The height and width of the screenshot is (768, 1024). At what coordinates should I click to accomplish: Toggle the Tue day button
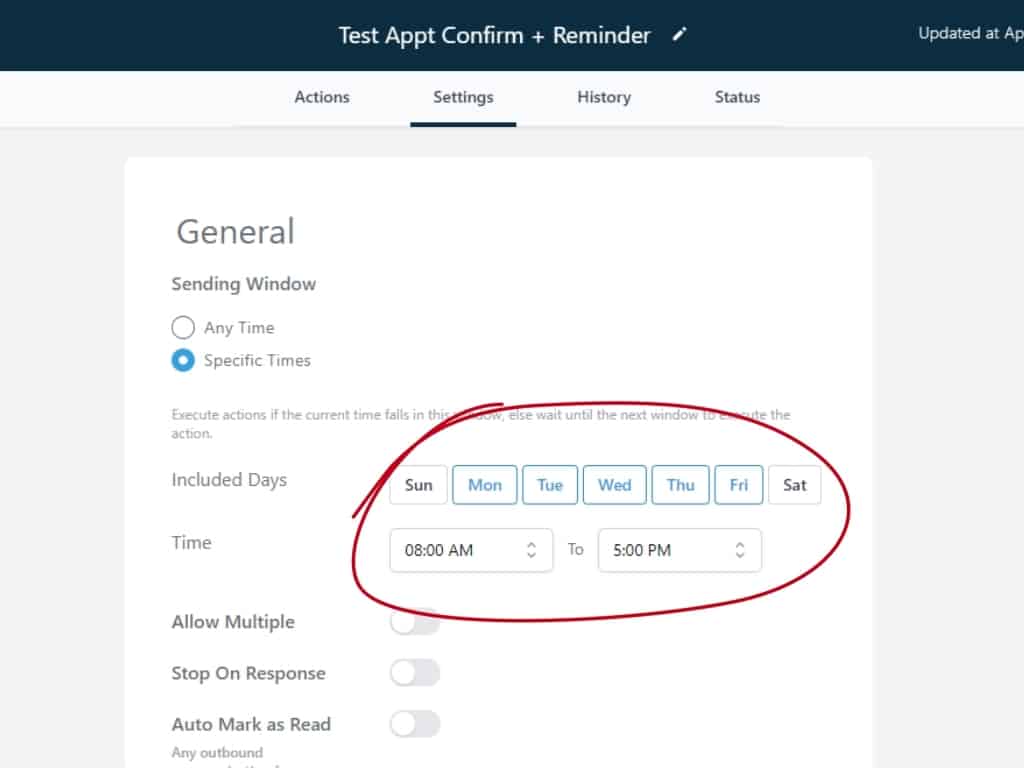coord(550,485)
